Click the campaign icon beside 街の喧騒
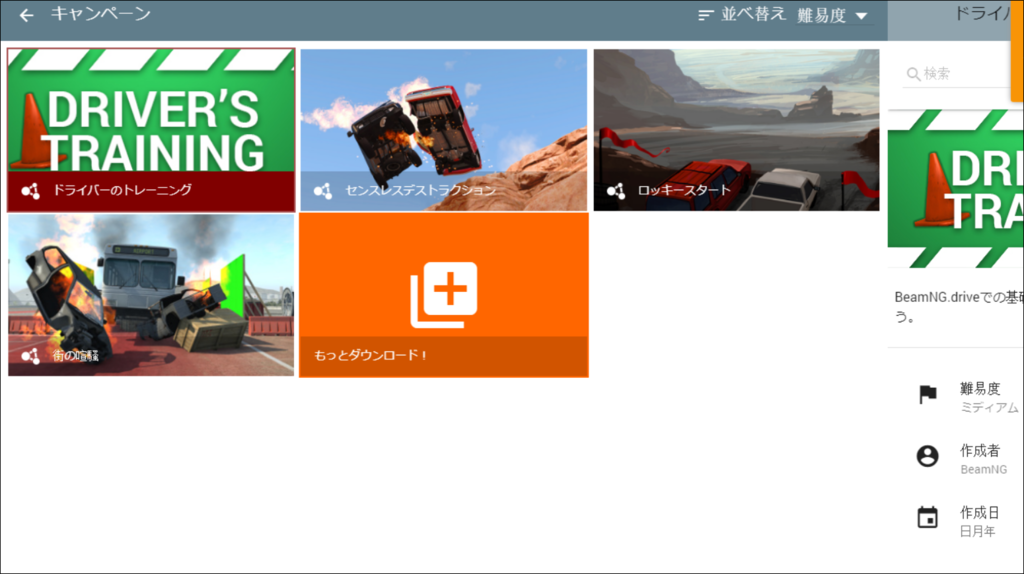Viewport: 1024px width, 574px height. [x=30, y=356]
